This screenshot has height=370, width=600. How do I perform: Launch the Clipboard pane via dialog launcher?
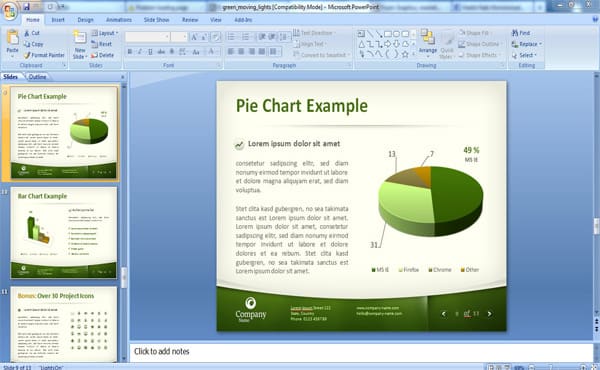tap(64, 65)
